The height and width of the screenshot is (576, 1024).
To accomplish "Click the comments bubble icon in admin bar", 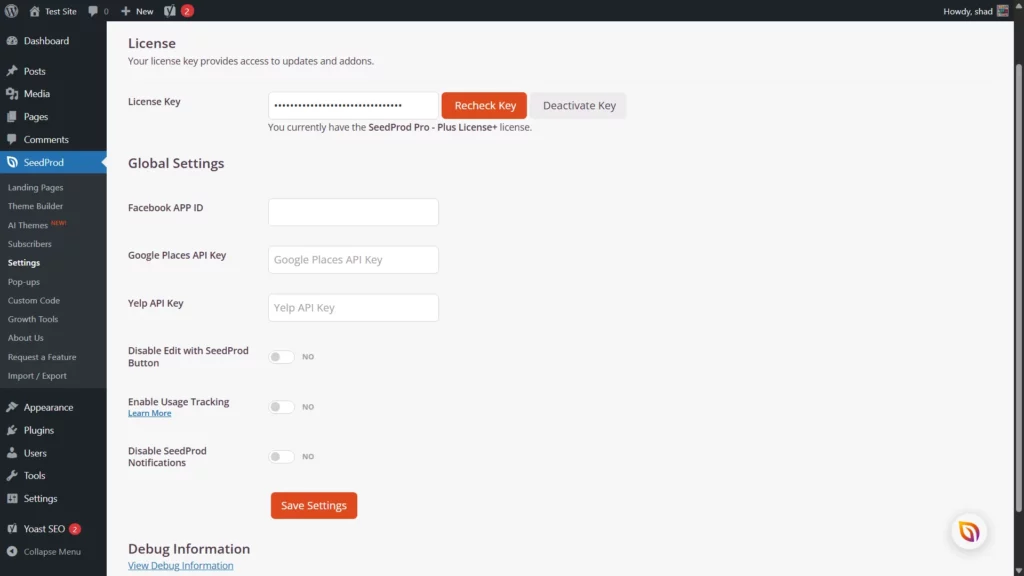I will 93,11.
